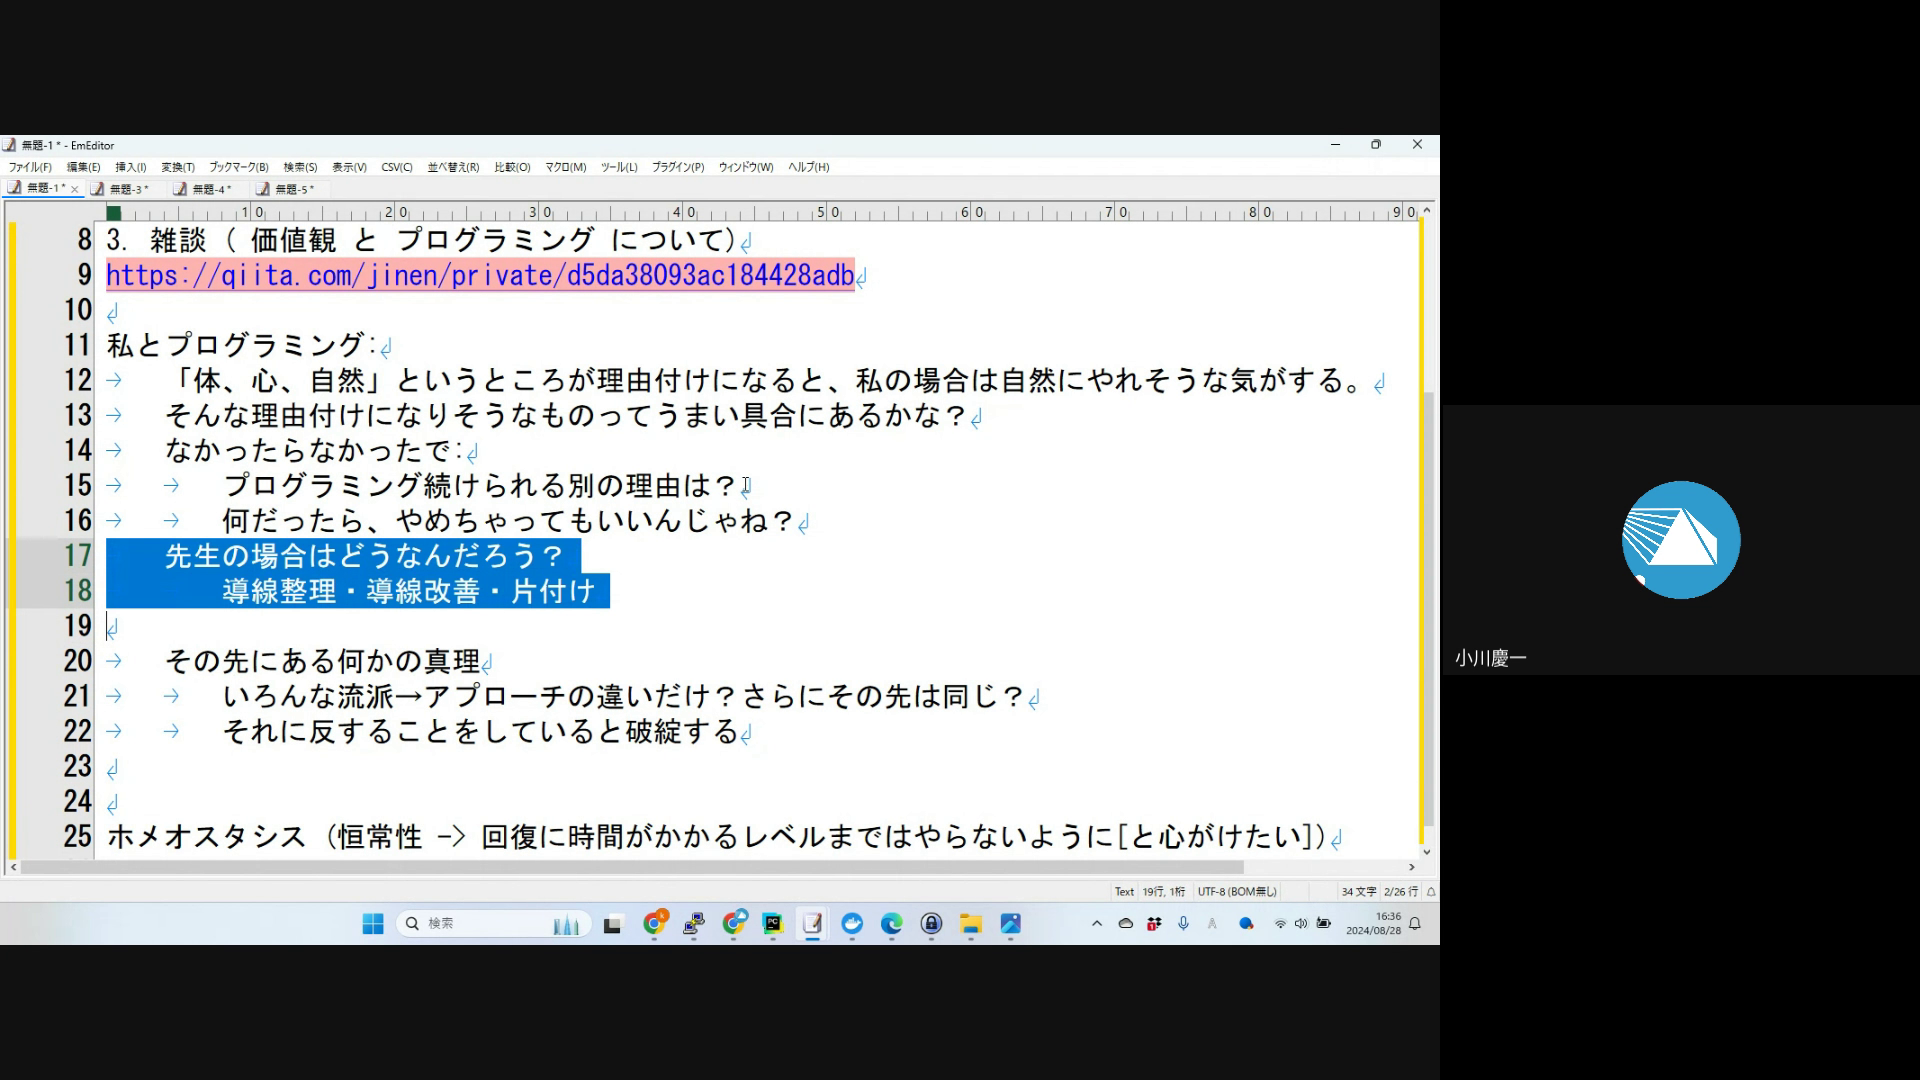Open the 無題-5 document tab
This screenshot has height=1080, width=1920.
point(293,189)
